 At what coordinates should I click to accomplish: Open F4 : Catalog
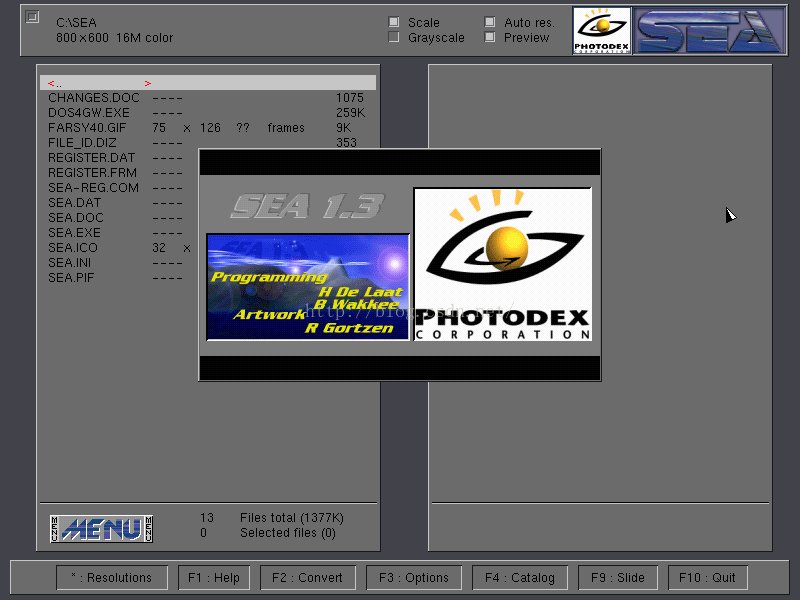coord(520,578)
